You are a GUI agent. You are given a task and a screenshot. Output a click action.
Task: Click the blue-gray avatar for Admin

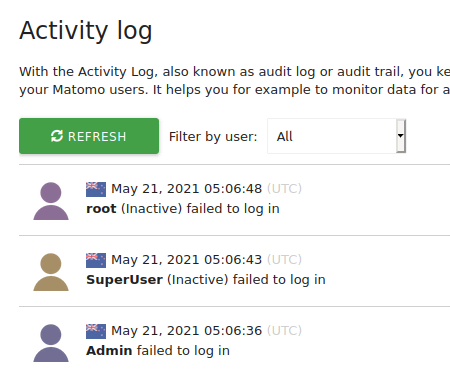coord(51,343)
